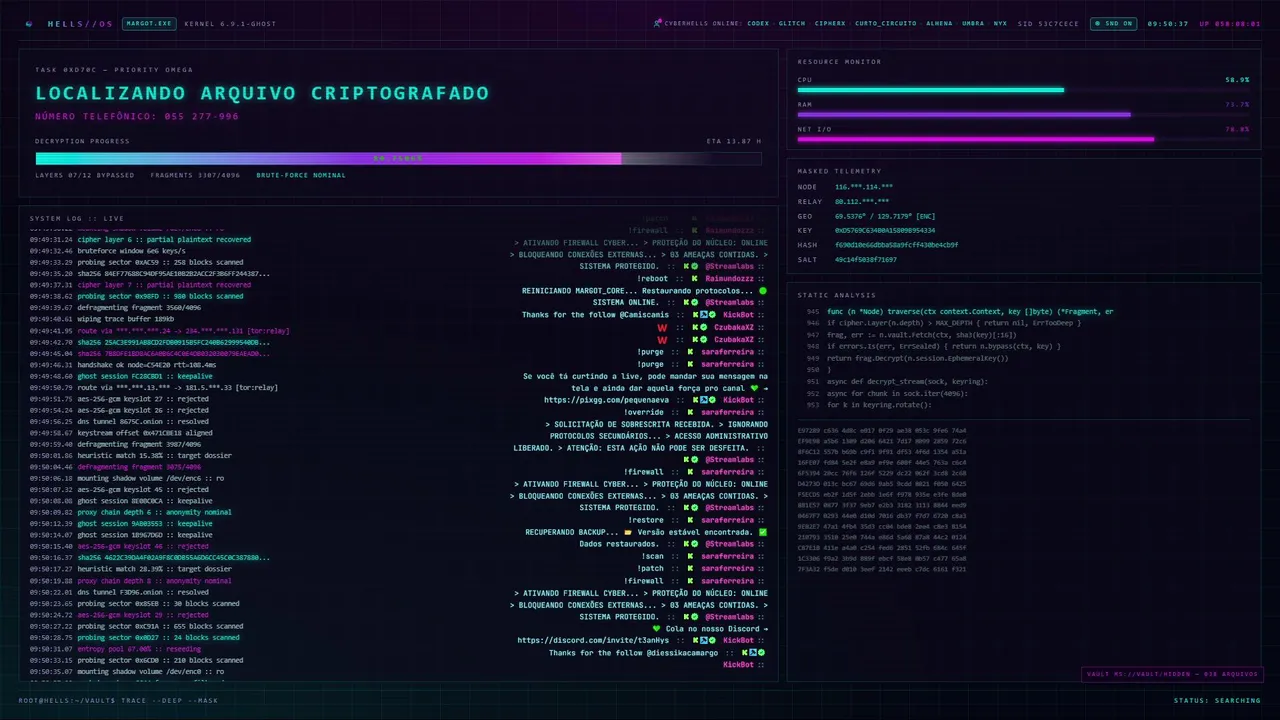Click the HELLS//OS logo icon
The height and width of the screenshot is (720, 1280).
pos(28,23)
